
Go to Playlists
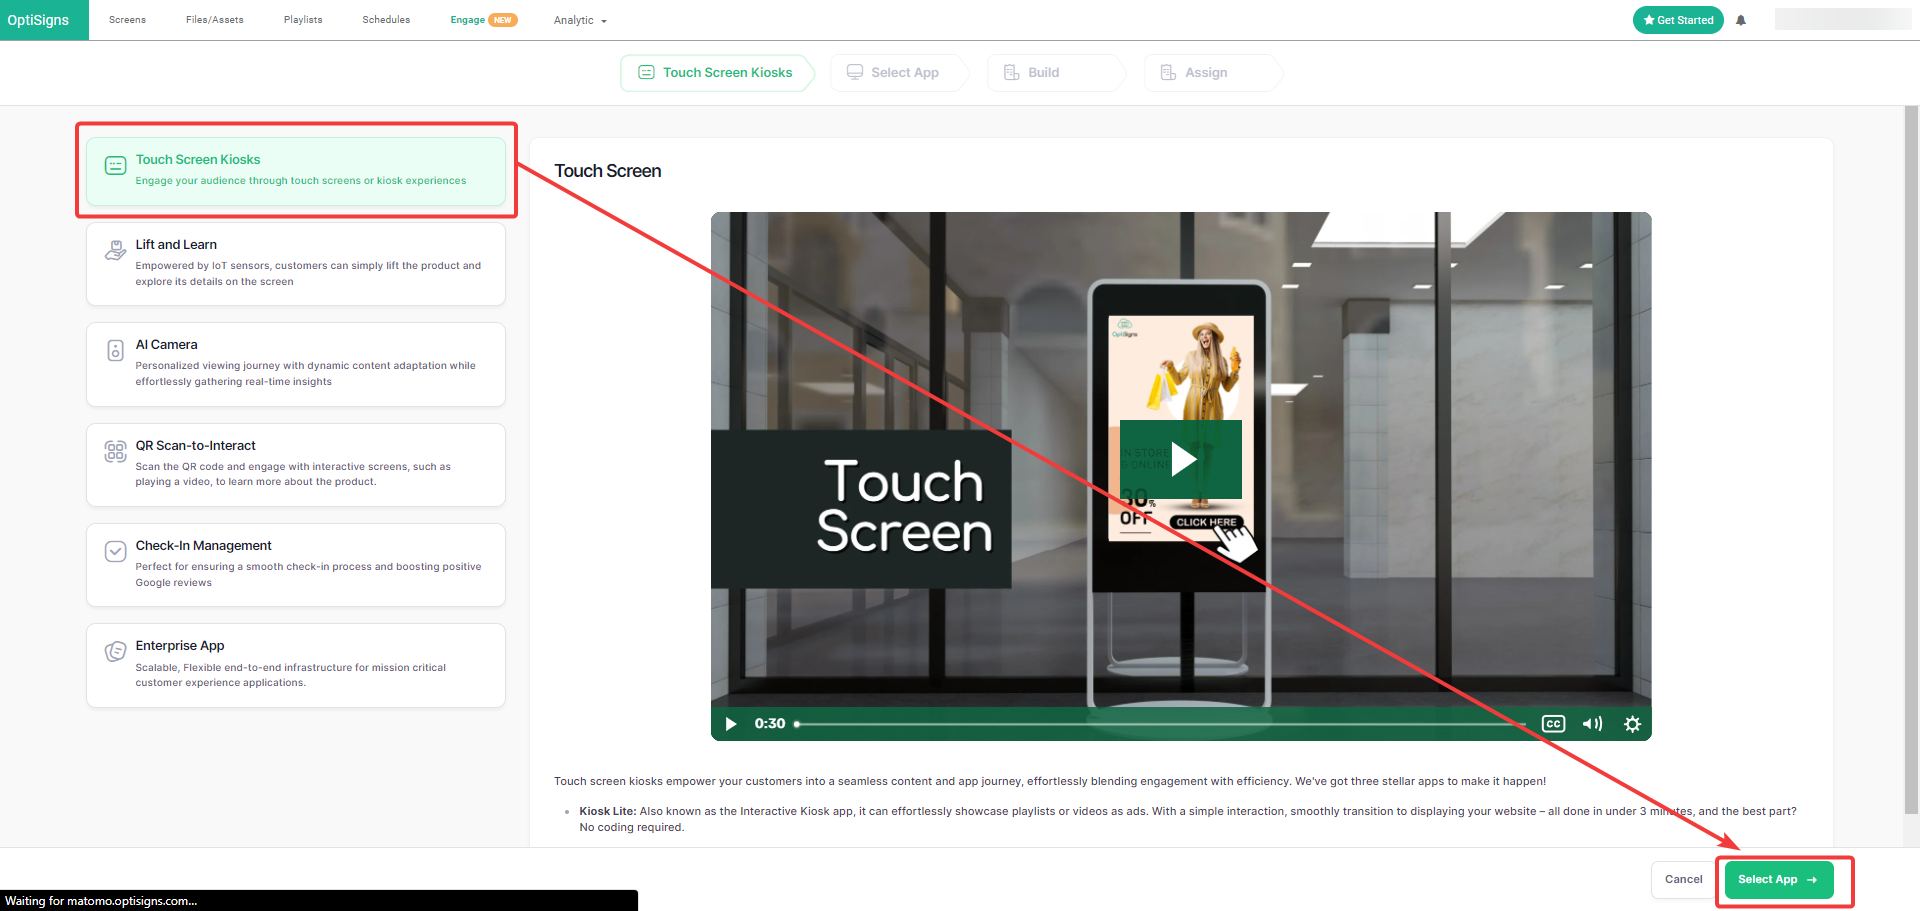pos(303,20)
